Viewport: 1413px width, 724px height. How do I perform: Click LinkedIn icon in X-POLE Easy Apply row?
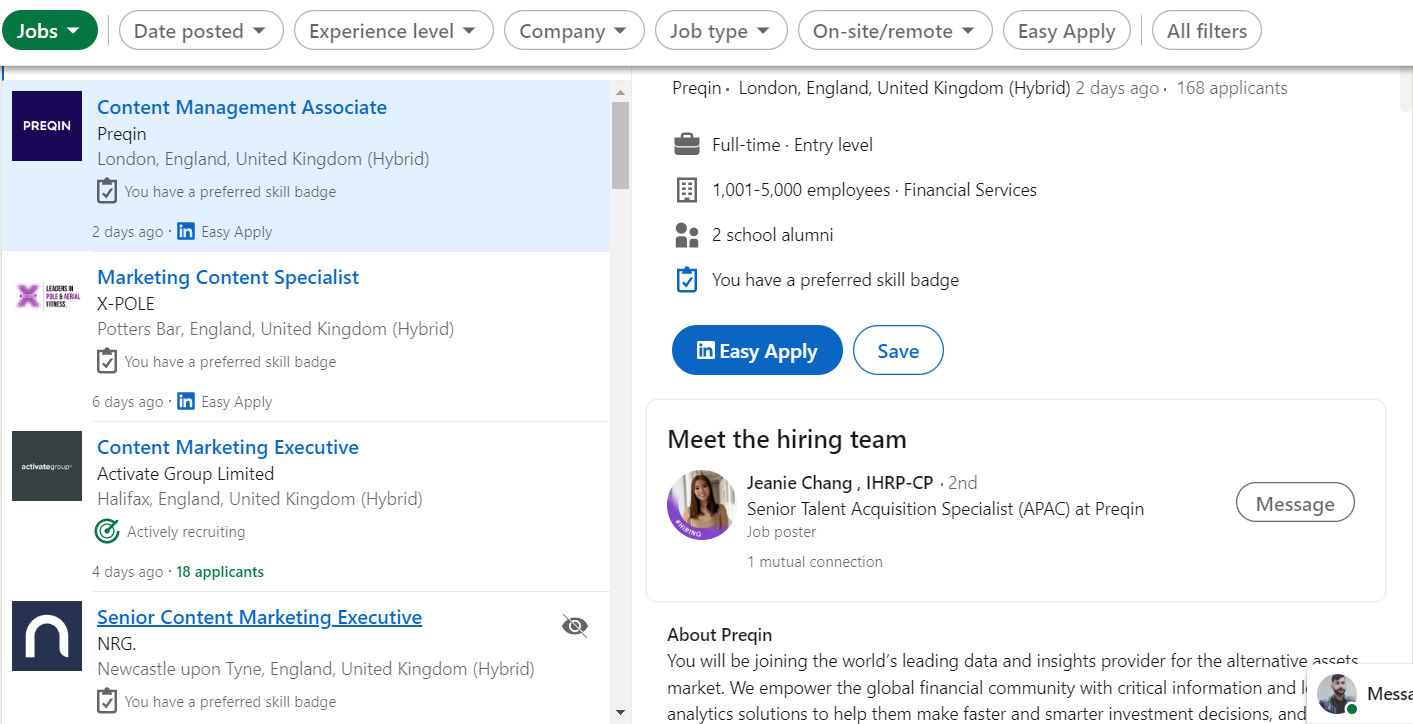[186, 401]
